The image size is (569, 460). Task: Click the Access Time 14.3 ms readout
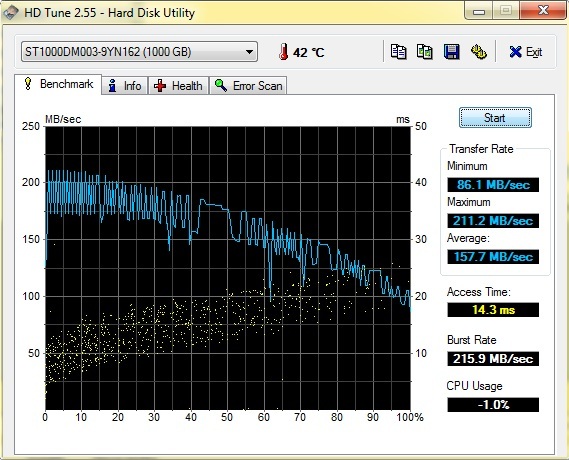493,310
